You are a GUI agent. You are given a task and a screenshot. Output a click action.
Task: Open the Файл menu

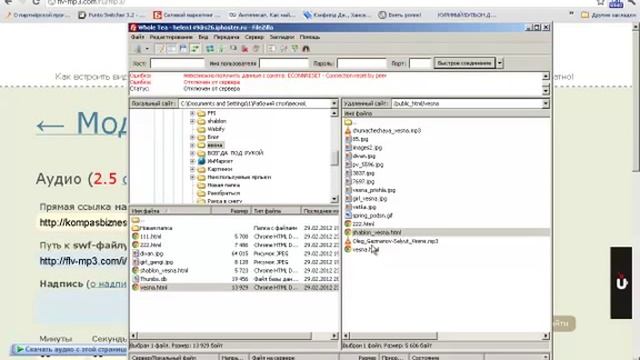point(138,37)
